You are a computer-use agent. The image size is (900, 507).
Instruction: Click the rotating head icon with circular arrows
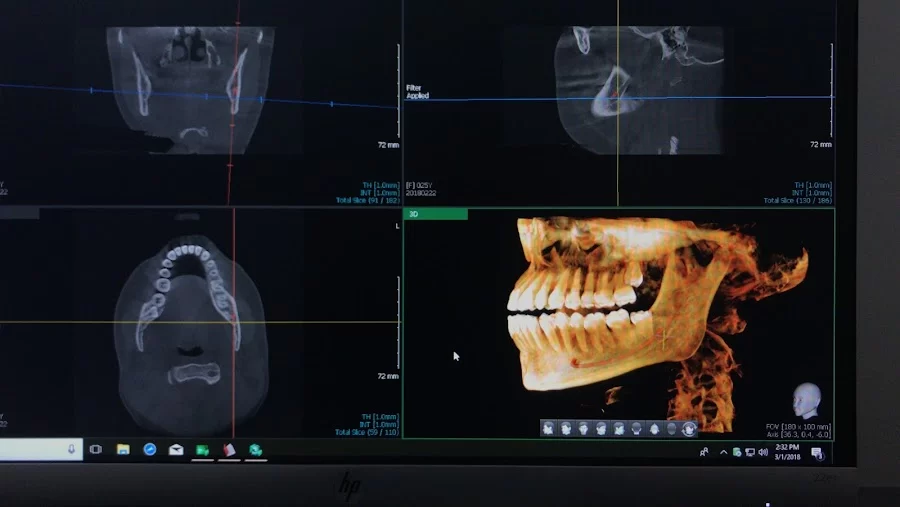689,428
